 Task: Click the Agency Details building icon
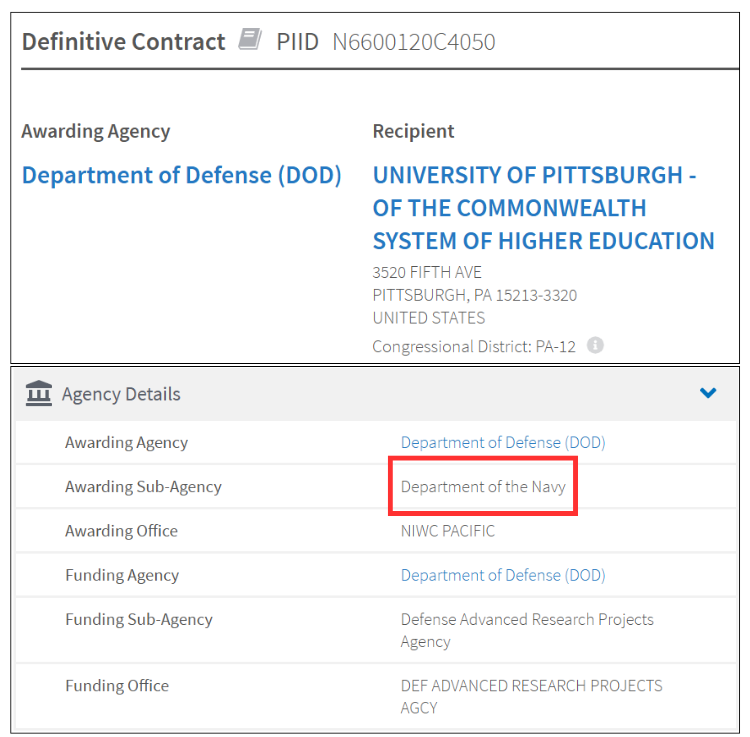click(x=39, y=394)
